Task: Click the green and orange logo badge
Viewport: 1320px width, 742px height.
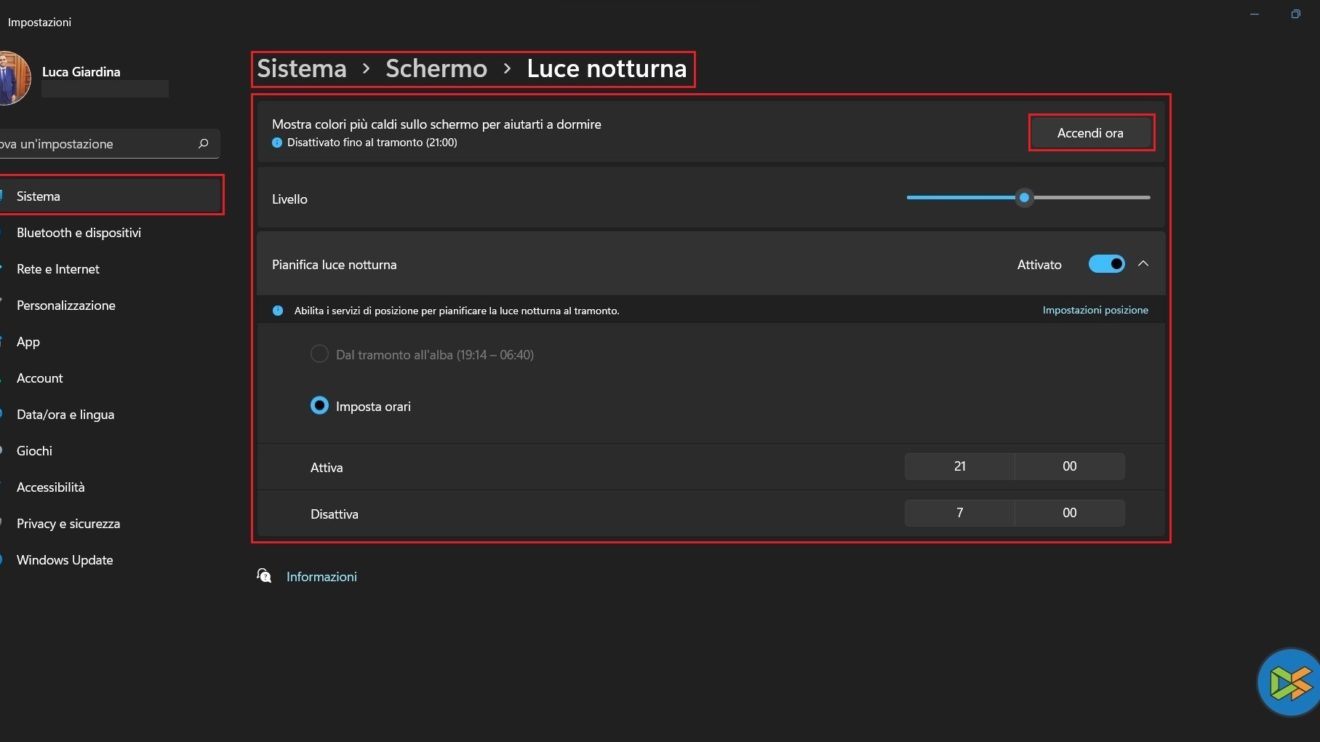Action: point(1290,683)
